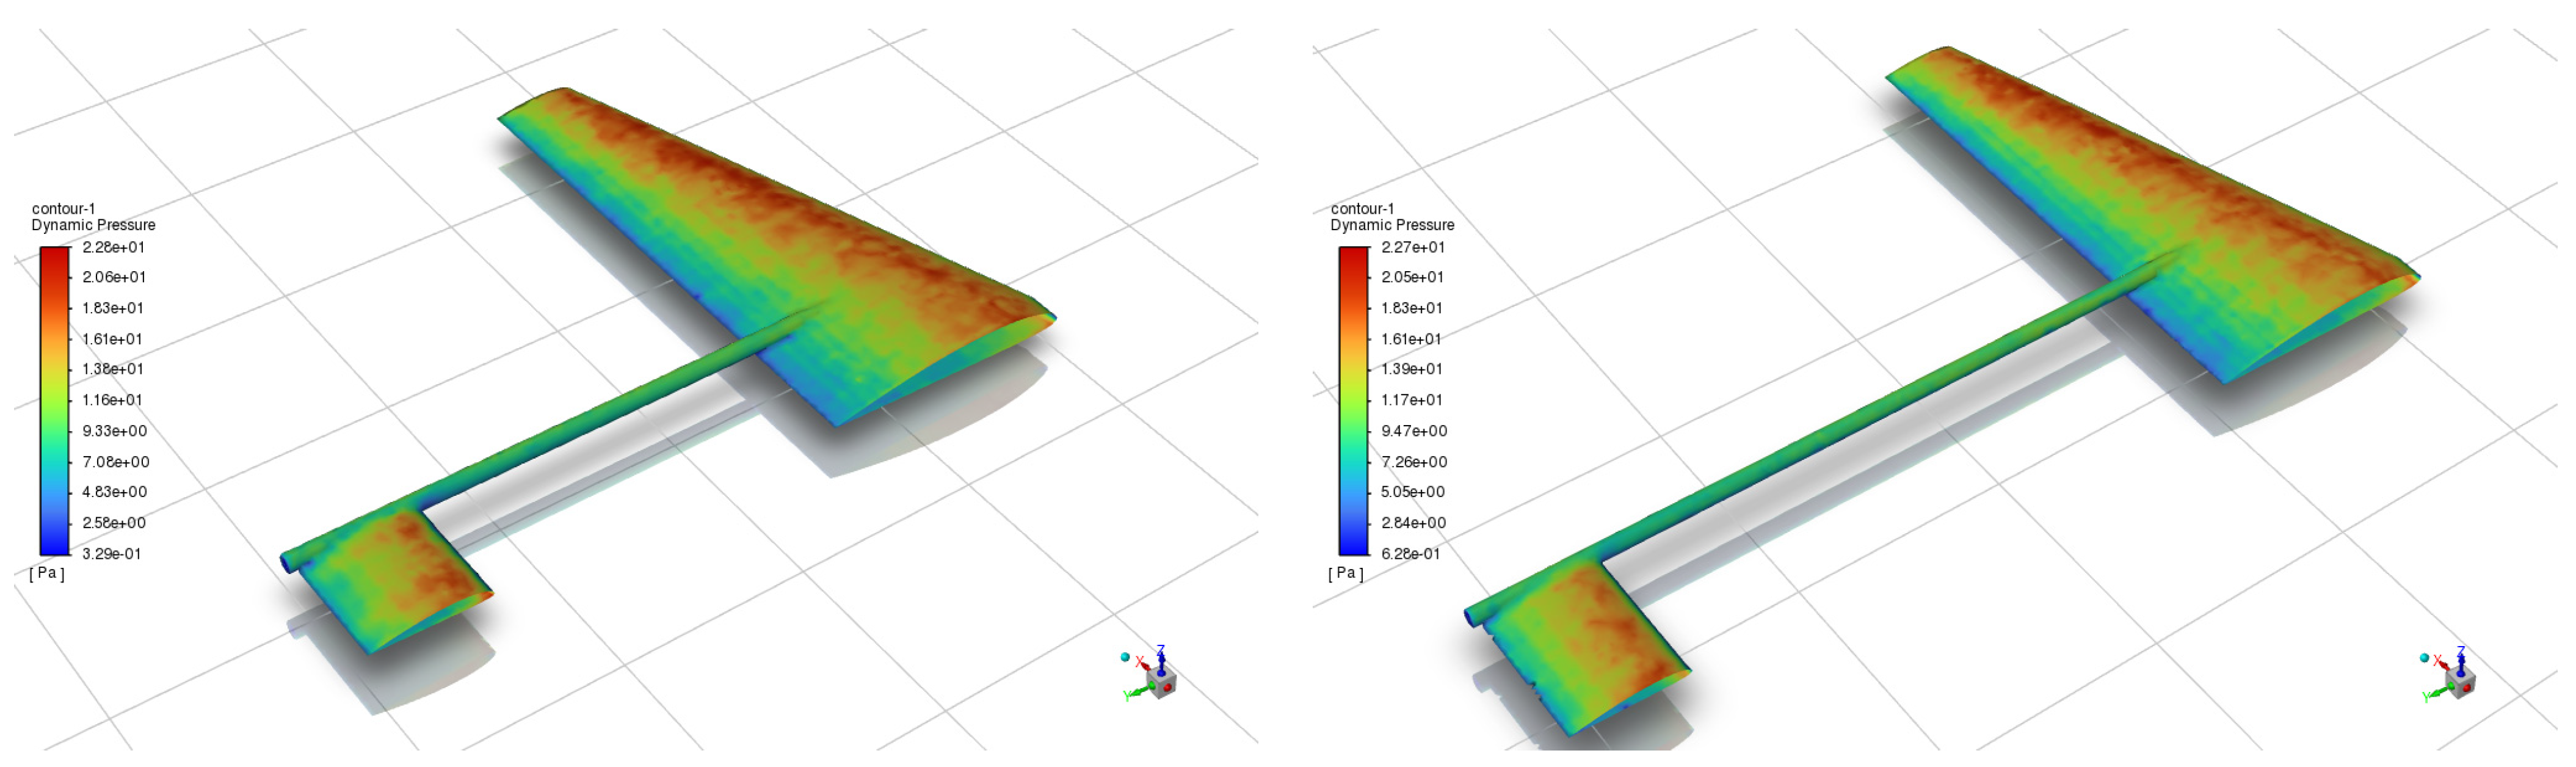Image resolution: width=2576 pixels, height=767 pixels.
Task: Click the cyan isometric sphere in left triad
Action: click(x=1125, y=657)
